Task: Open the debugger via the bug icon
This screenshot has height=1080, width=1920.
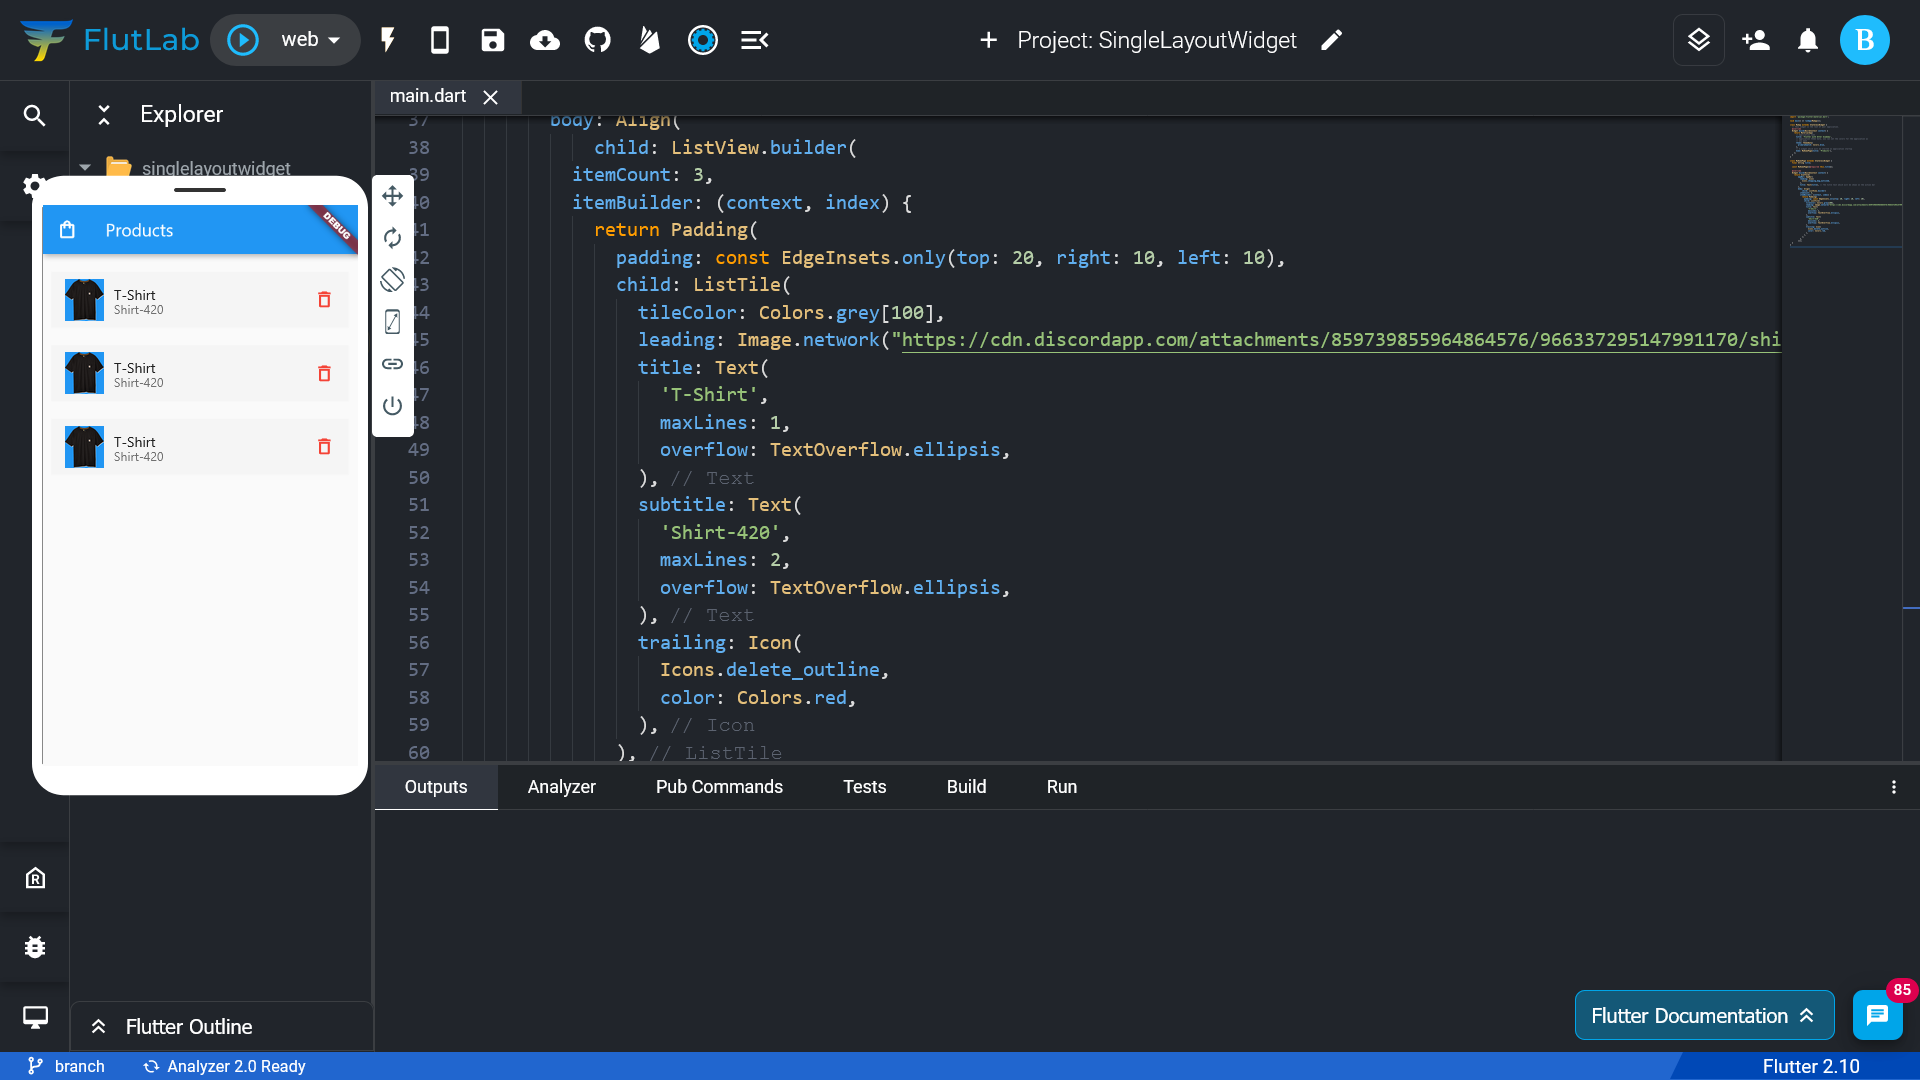Action: click(35, 947)
